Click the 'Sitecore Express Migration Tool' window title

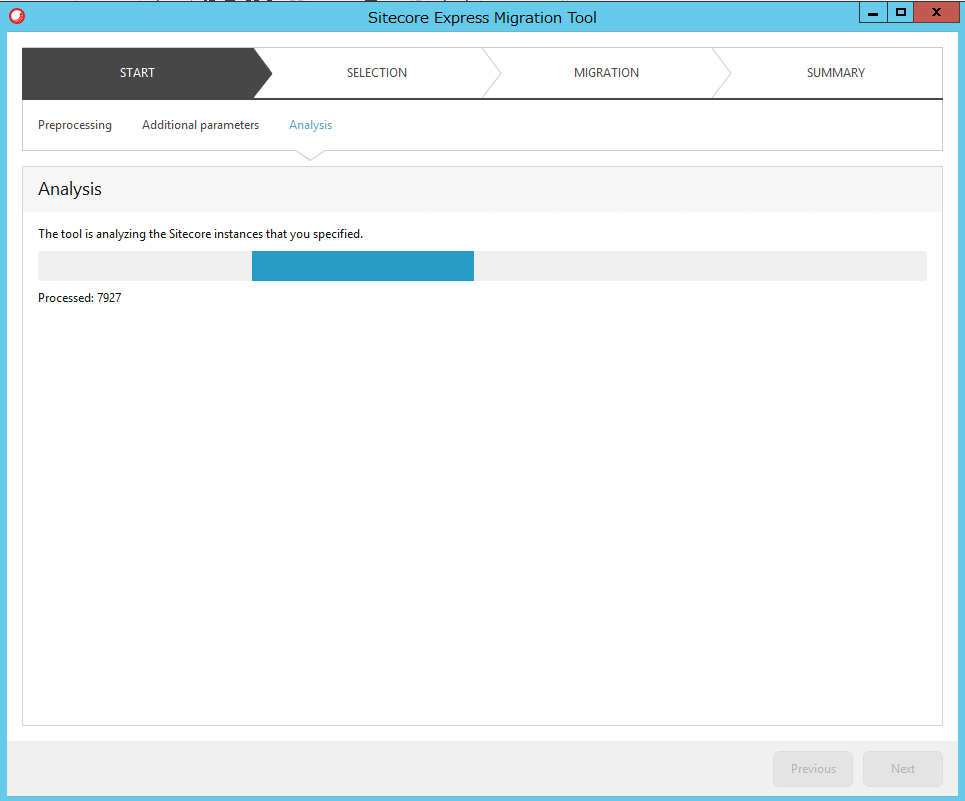(482, 17)
